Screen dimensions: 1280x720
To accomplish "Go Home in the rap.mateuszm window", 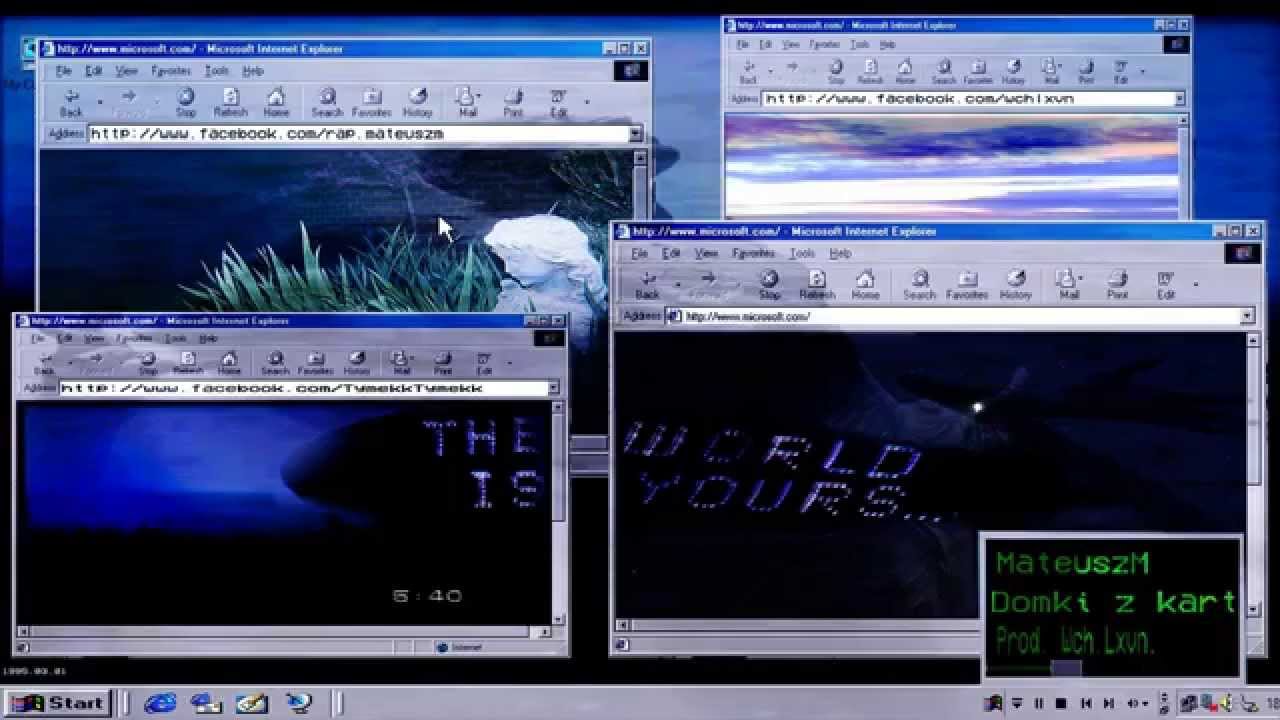I will coord(276,102).
